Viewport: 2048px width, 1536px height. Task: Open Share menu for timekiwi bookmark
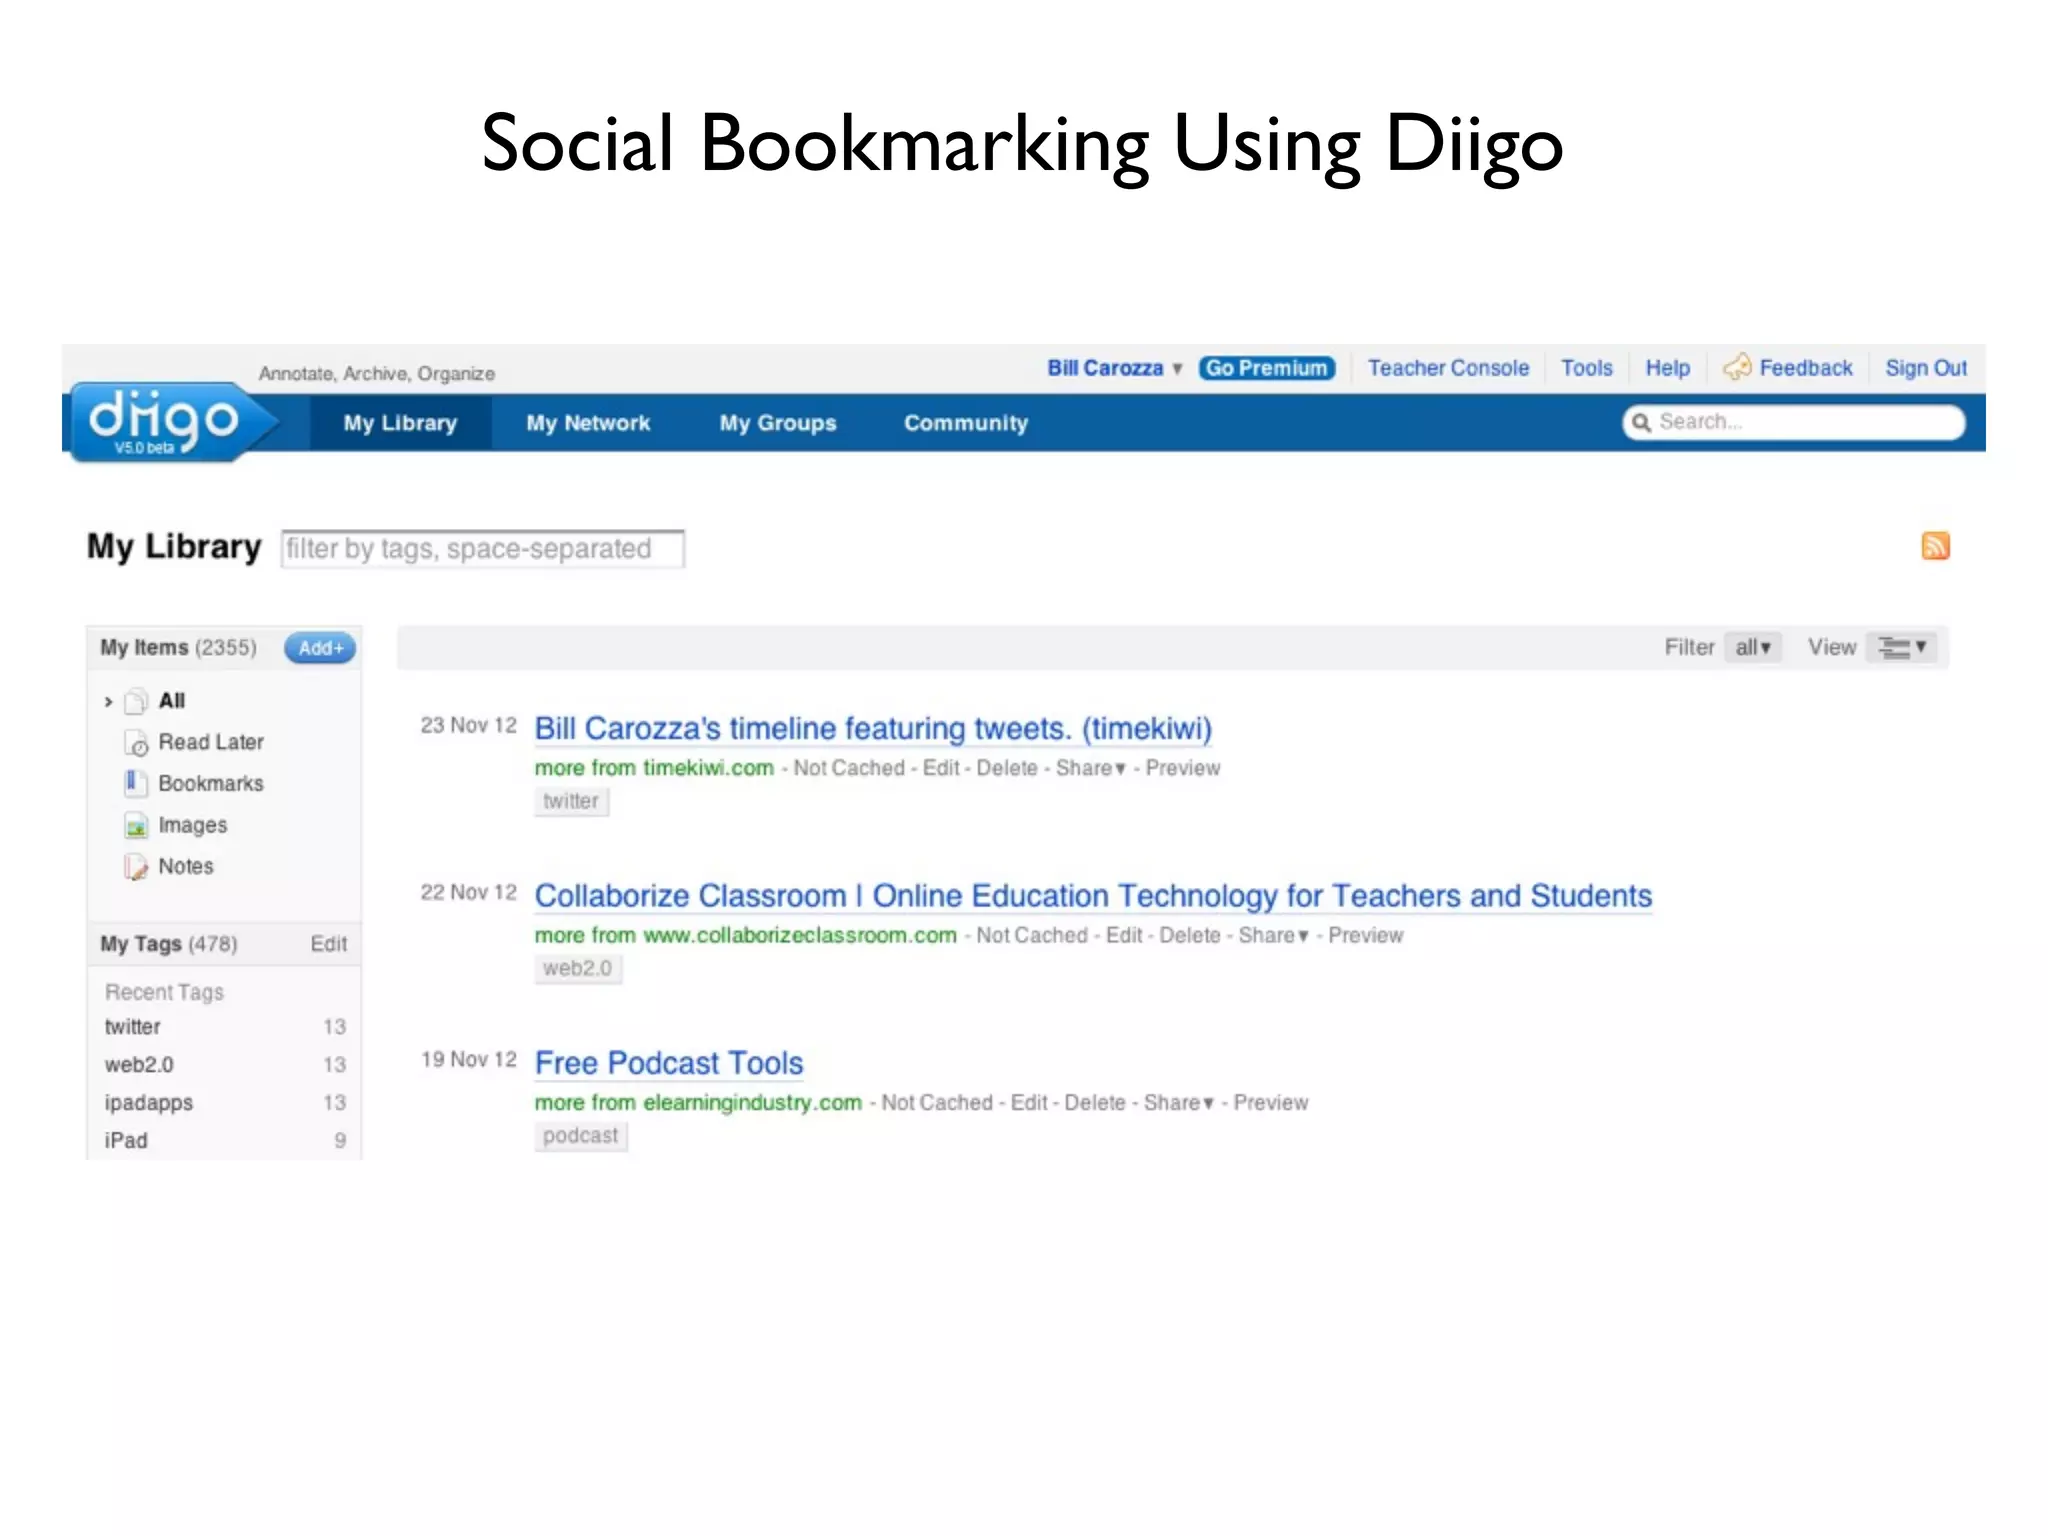click(x=1090, y=768)
